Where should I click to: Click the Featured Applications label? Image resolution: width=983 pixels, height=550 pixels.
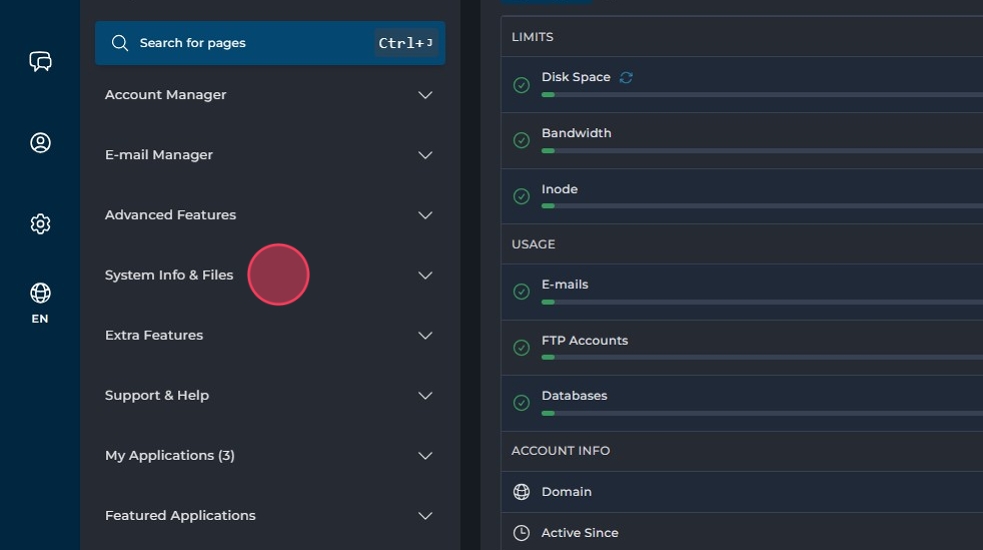pos(180,515)
